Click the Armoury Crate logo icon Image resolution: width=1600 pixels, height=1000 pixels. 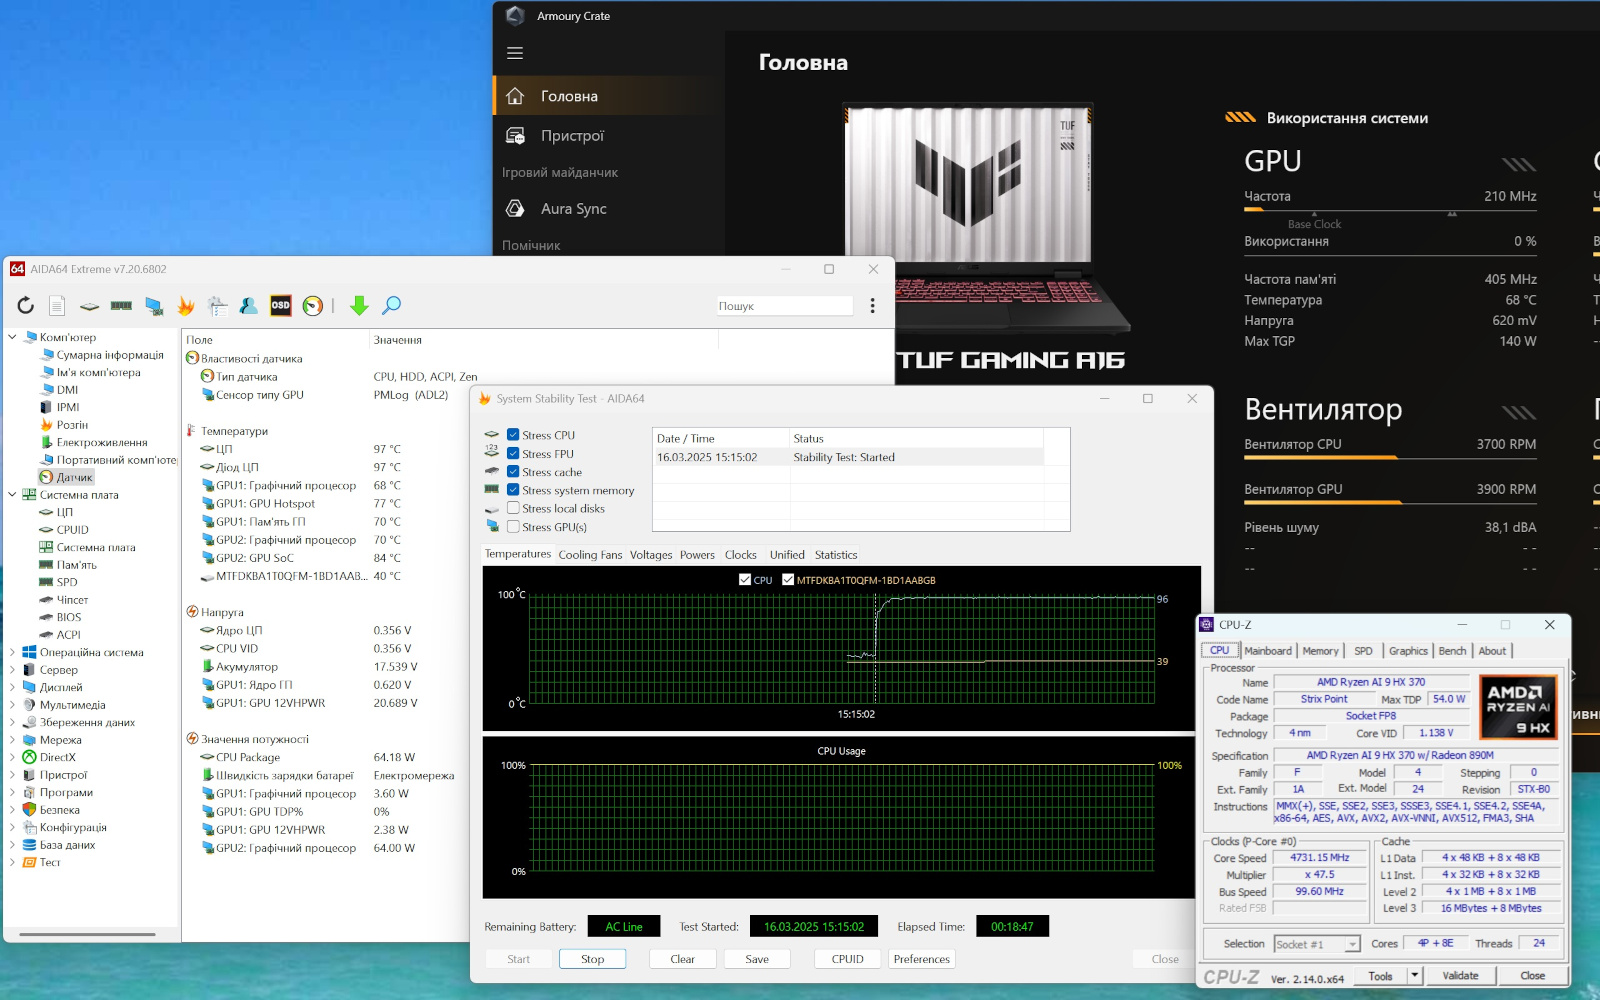515,16
